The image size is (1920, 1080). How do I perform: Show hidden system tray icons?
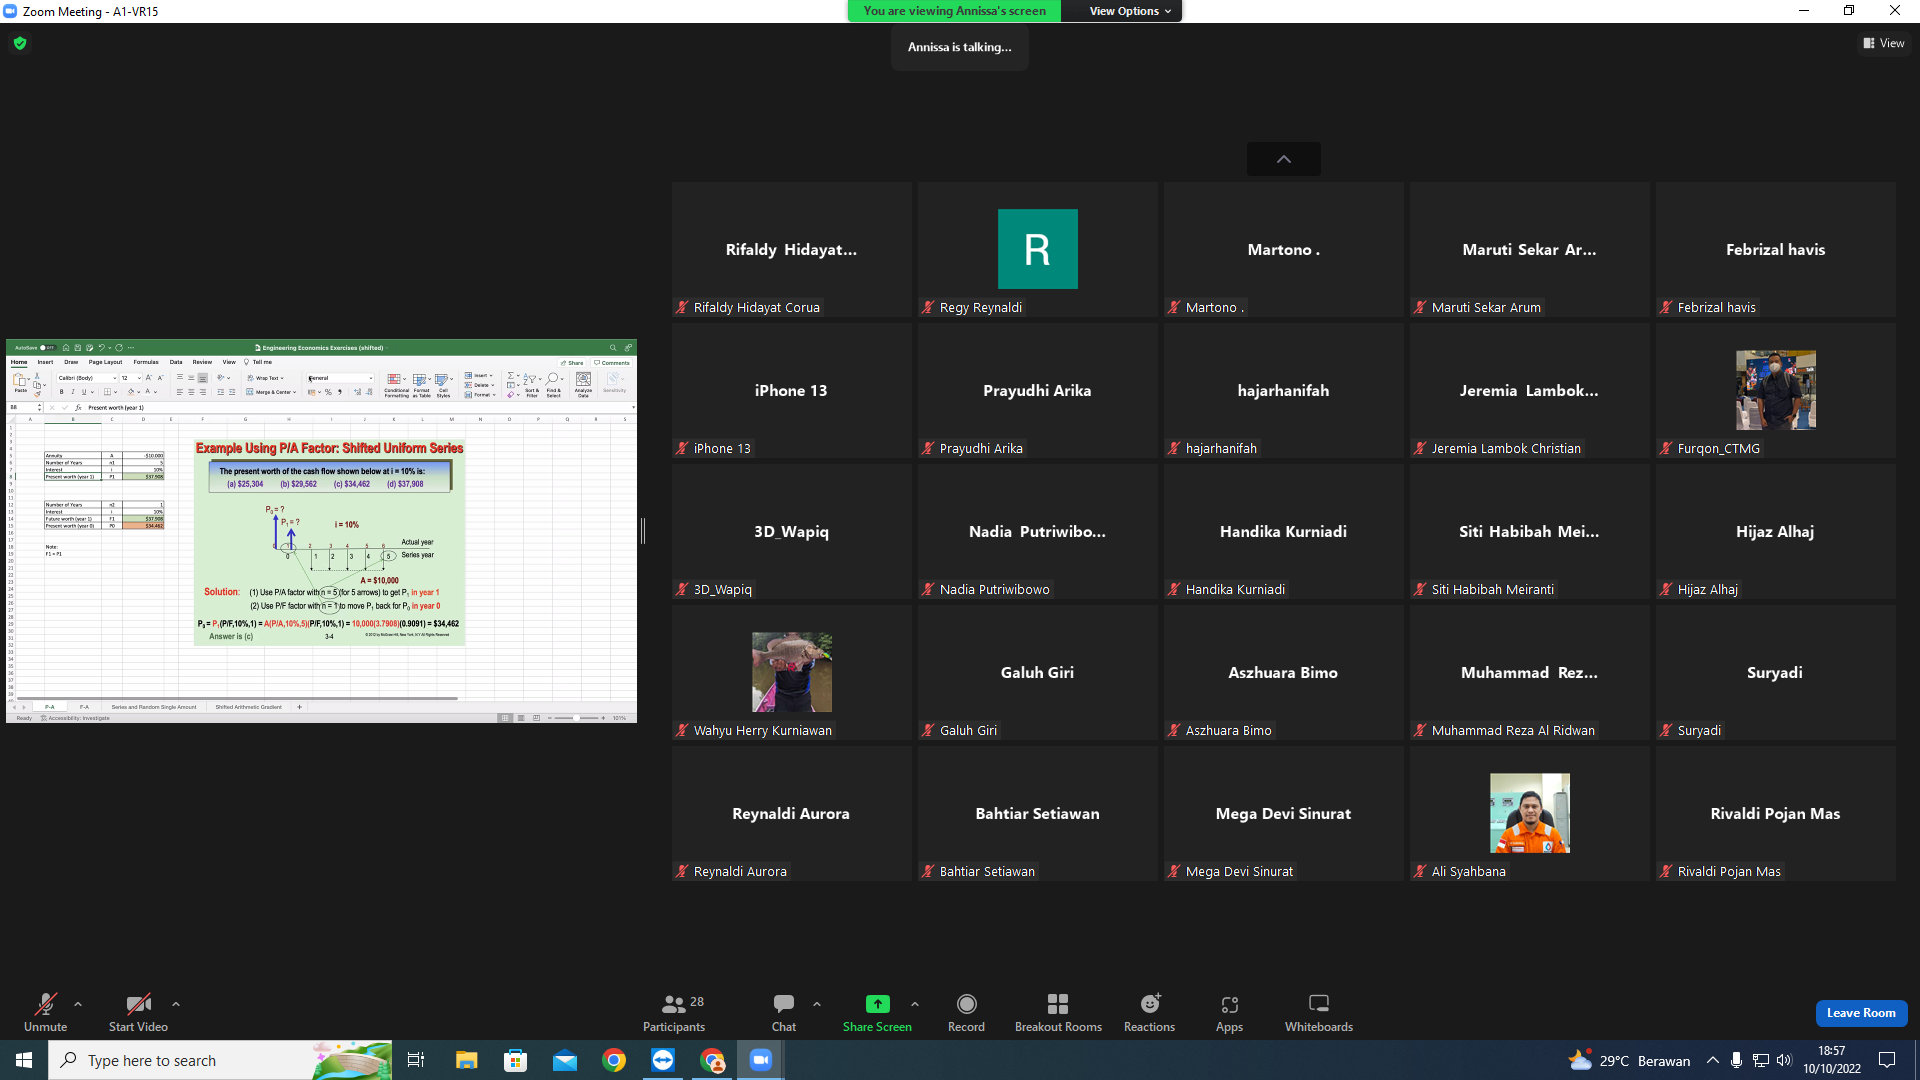pos(1712,1060)
